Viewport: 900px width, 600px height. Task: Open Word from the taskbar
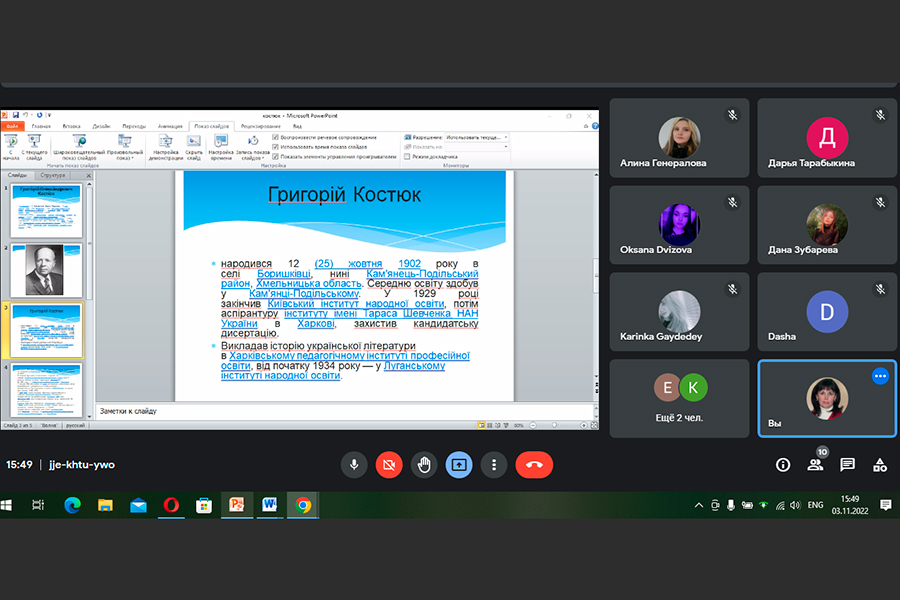pyautogui.click(x=270, y=505)
